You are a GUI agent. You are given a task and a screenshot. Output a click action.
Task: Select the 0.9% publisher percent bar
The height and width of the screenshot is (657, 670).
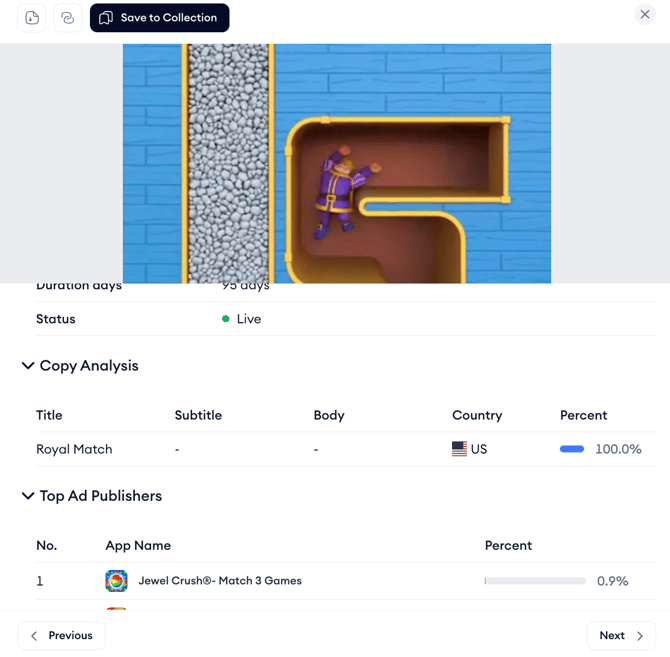click(535, 581)
